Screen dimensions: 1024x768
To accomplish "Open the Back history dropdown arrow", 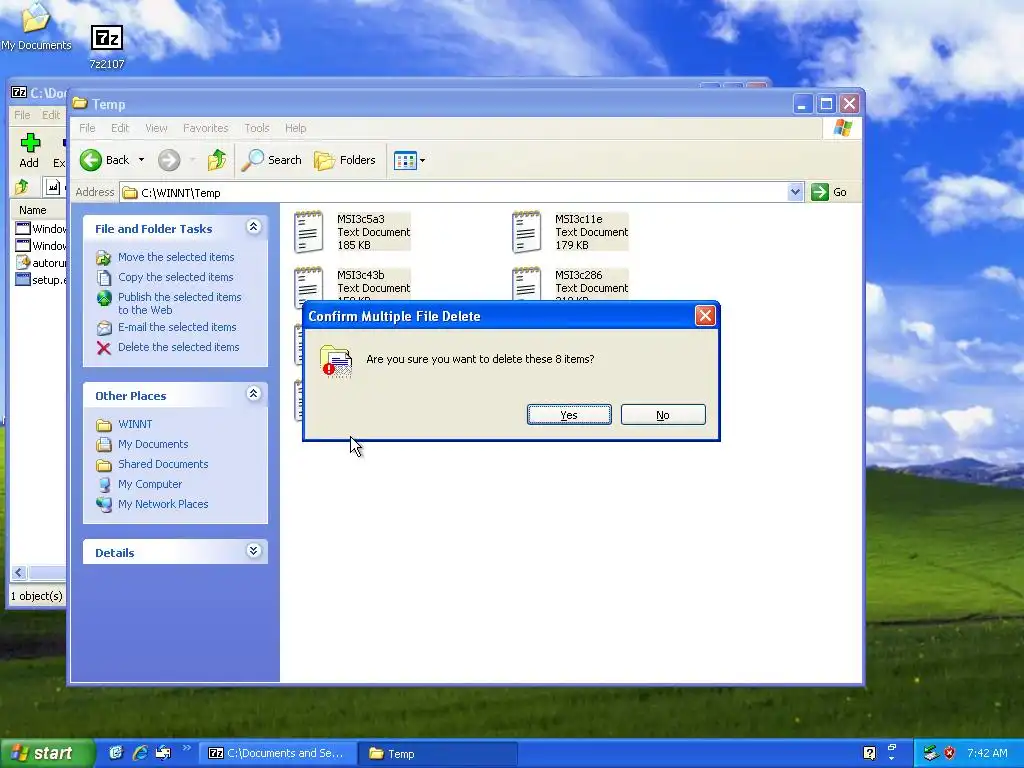I will [141, 160].
